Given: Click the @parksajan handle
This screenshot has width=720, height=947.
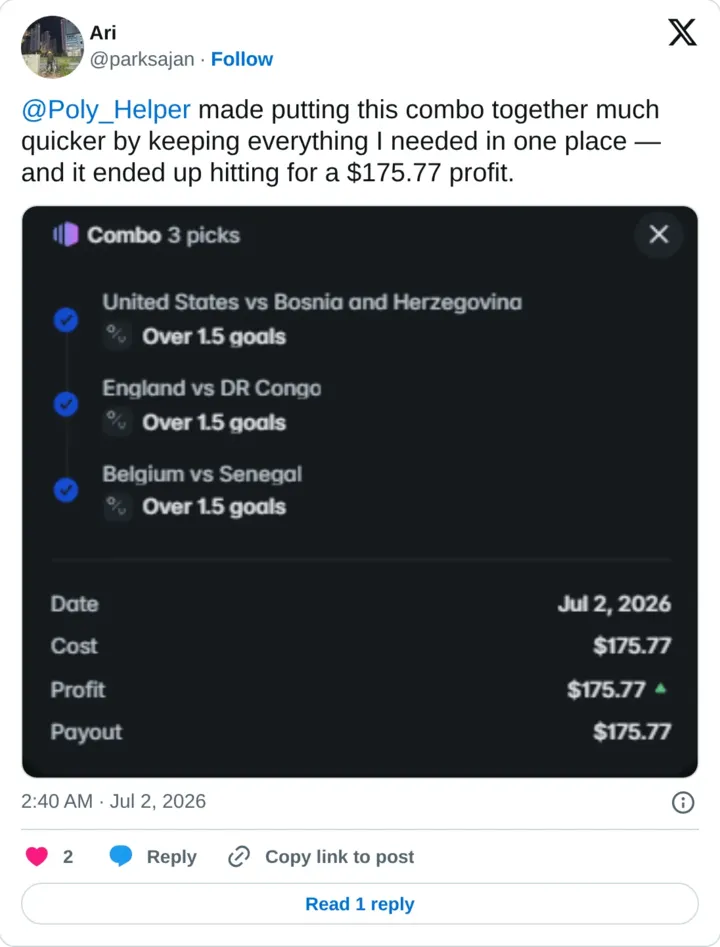Looking at the screenshot, I should (142, 59).
